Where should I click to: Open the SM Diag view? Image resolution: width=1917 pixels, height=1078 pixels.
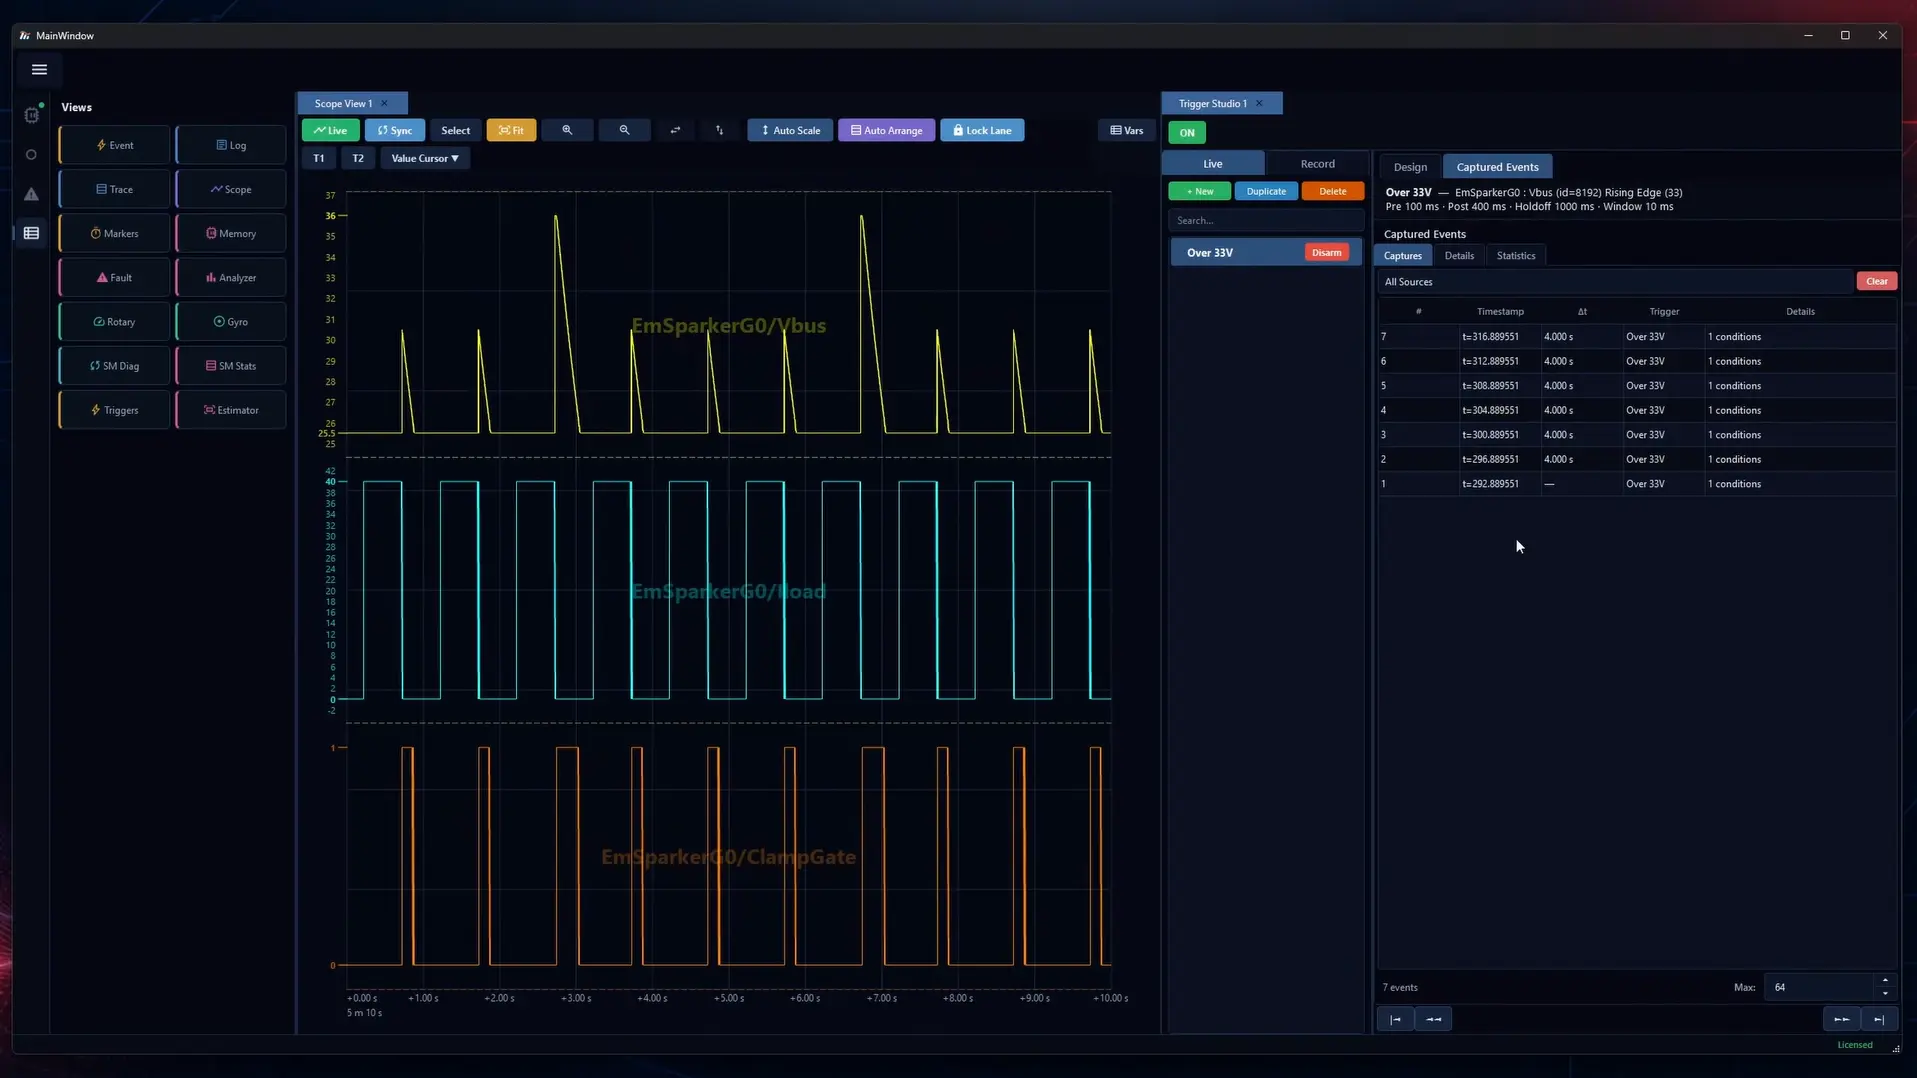(115, 365)
